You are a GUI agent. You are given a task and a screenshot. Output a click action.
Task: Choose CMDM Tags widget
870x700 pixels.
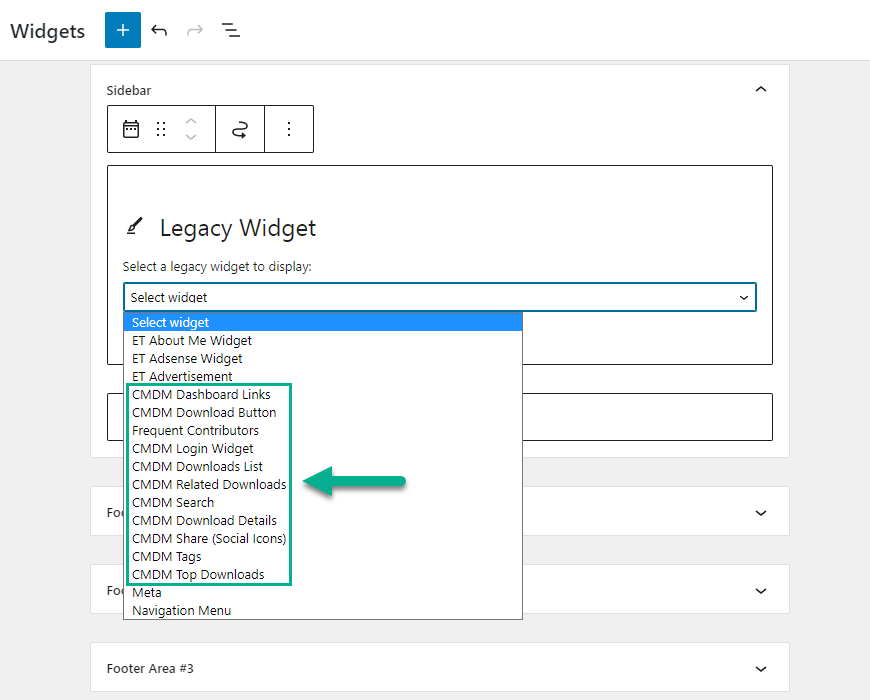tap(323, 557)
